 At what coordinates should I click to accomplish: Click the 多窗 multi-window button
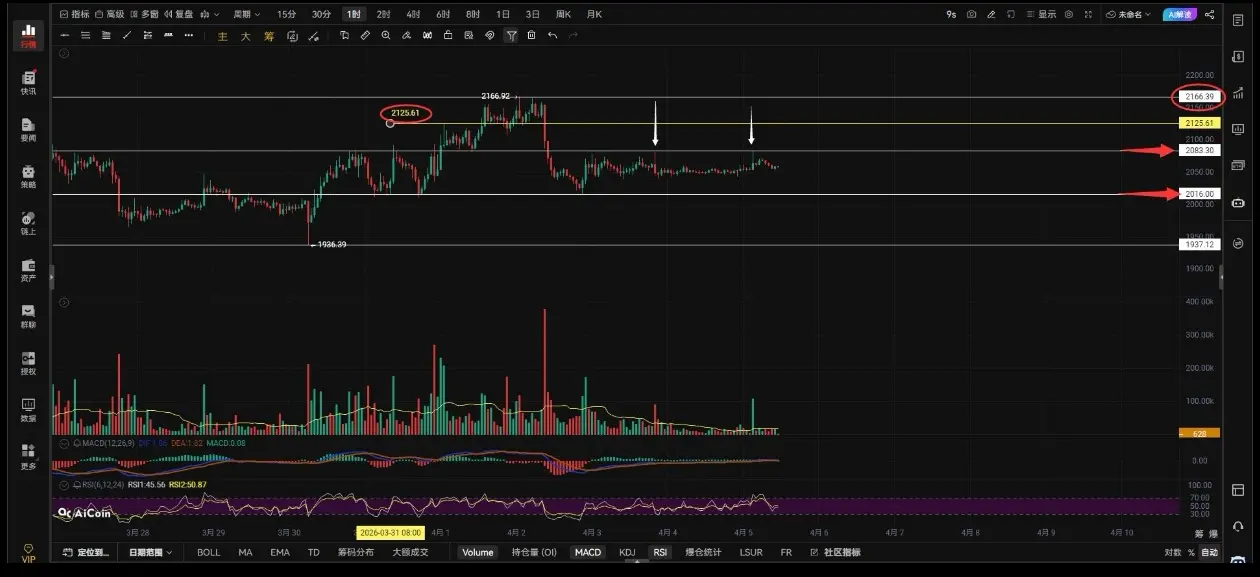[144, 14]
